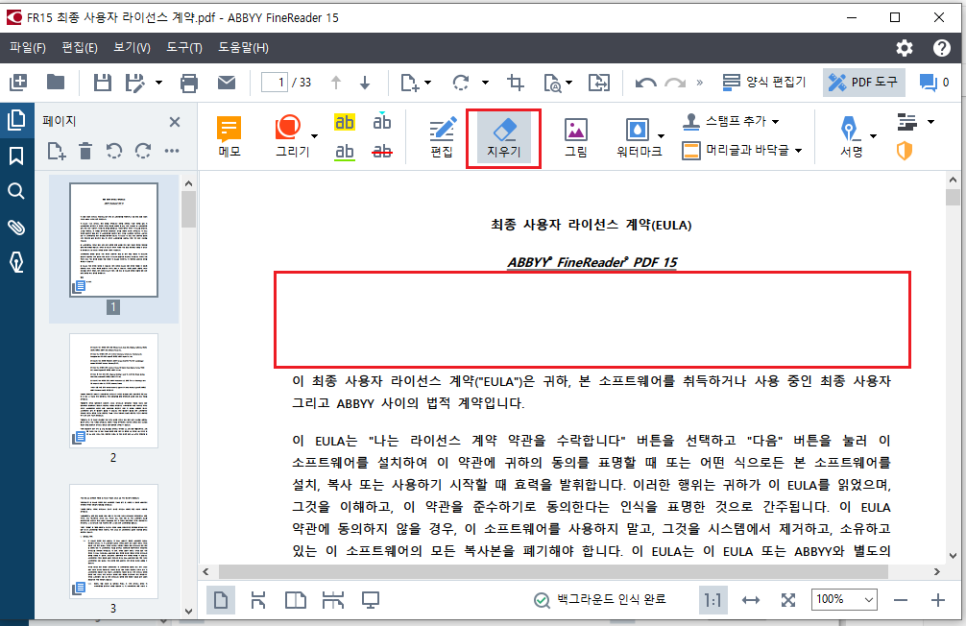Select the yellow highlight text tool

[x=344, y=122]
